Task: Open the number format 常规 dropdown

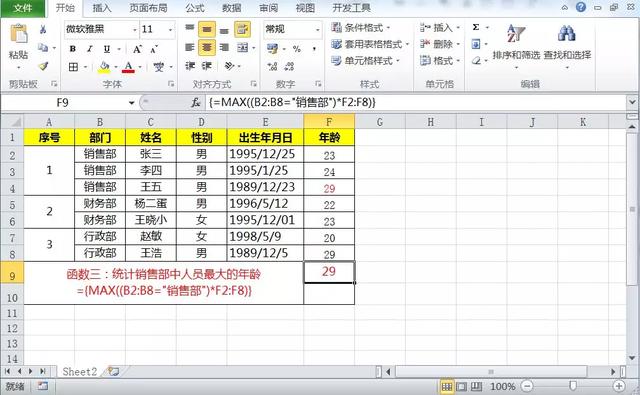Action: (317, 30)
